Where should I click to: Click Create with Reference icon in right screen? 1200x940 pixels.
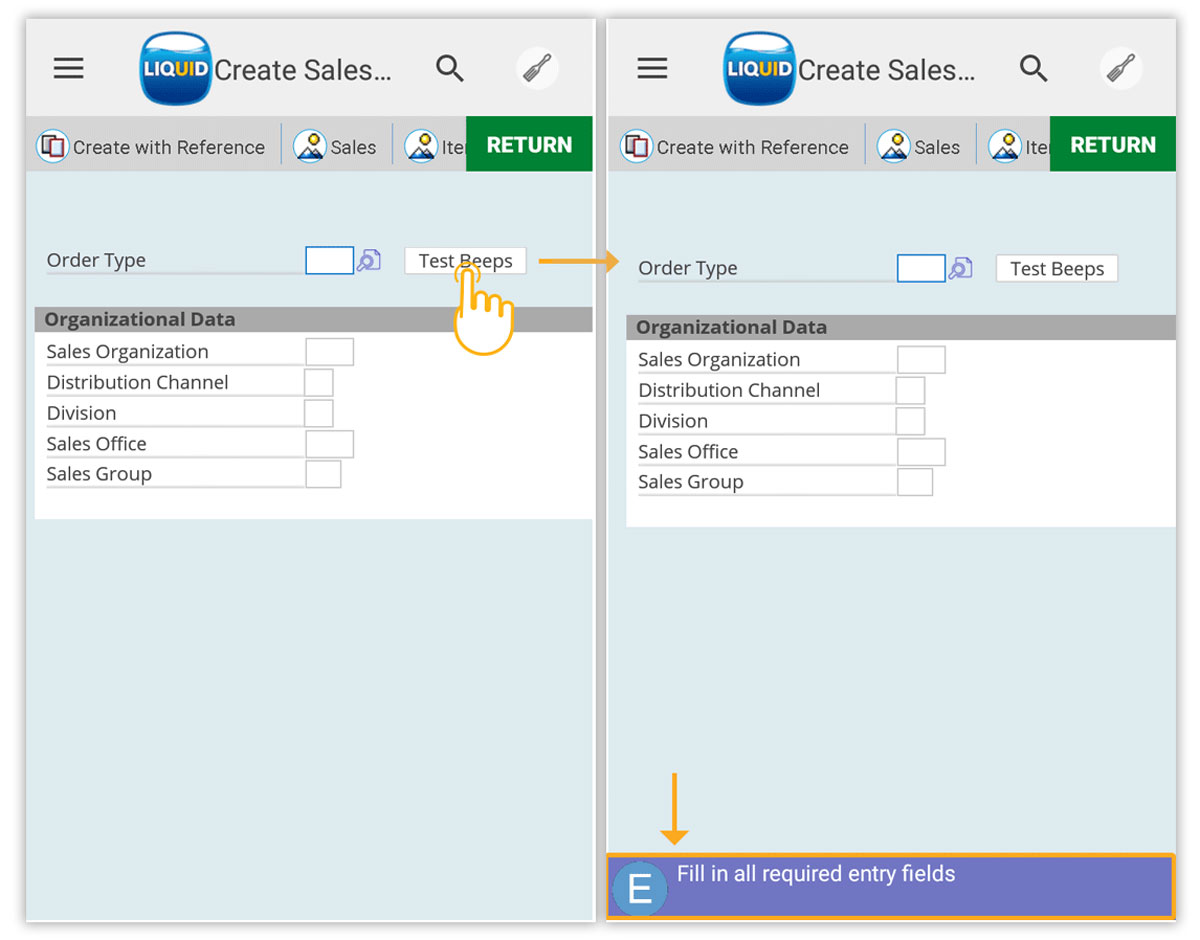[x=636, y=146]
